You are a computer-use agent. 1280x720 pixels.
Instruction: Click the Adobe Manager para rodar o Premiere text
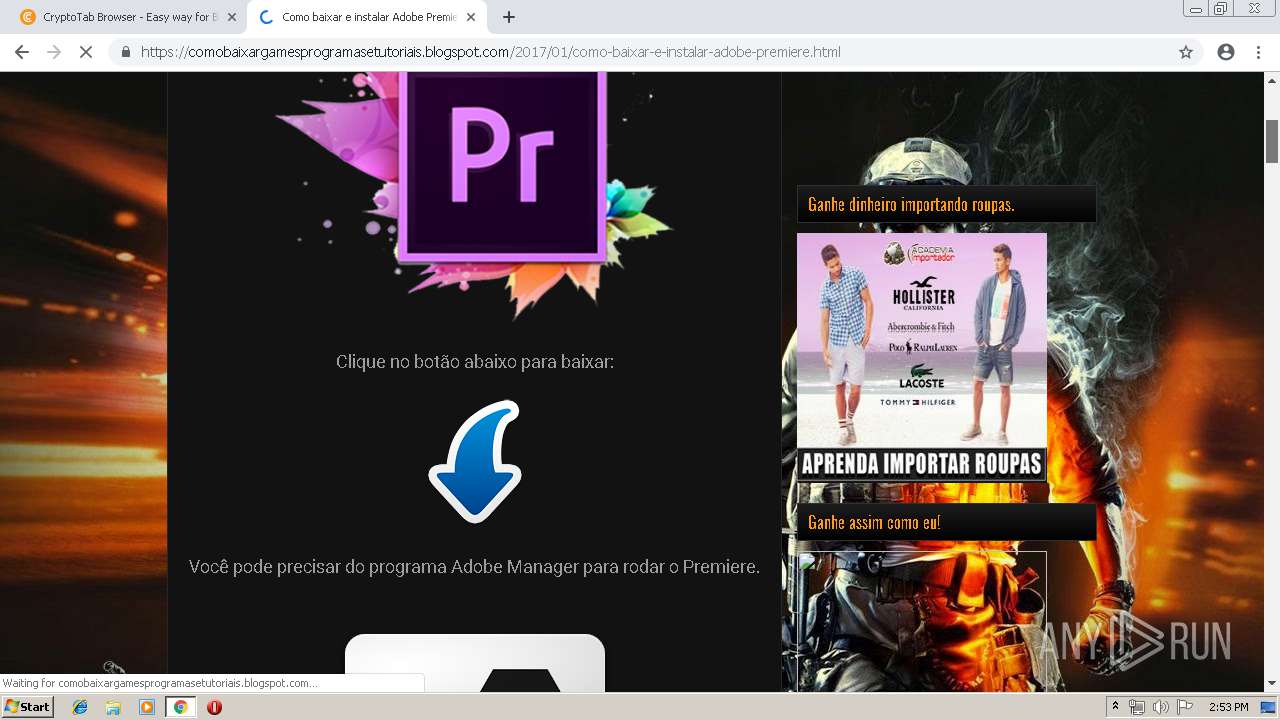click(x=474, y=566)
